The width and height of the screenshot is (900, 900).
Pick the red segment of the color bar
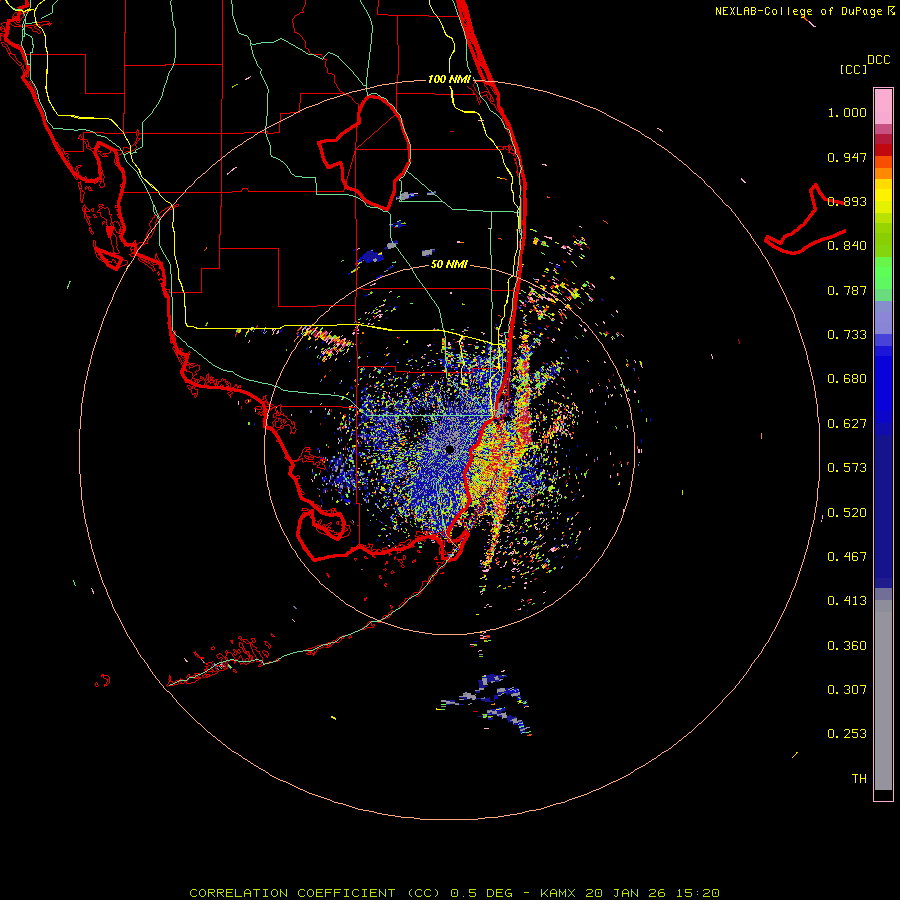[883, 150]
